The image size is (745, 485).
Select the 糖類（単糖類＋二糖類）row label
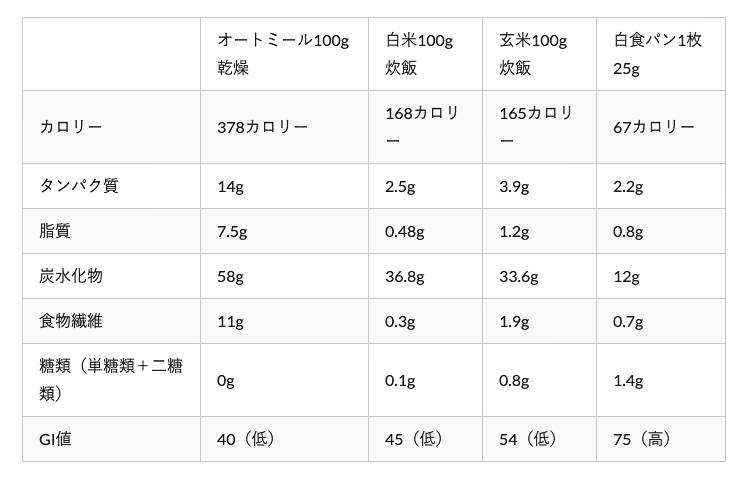click(111, 380)
